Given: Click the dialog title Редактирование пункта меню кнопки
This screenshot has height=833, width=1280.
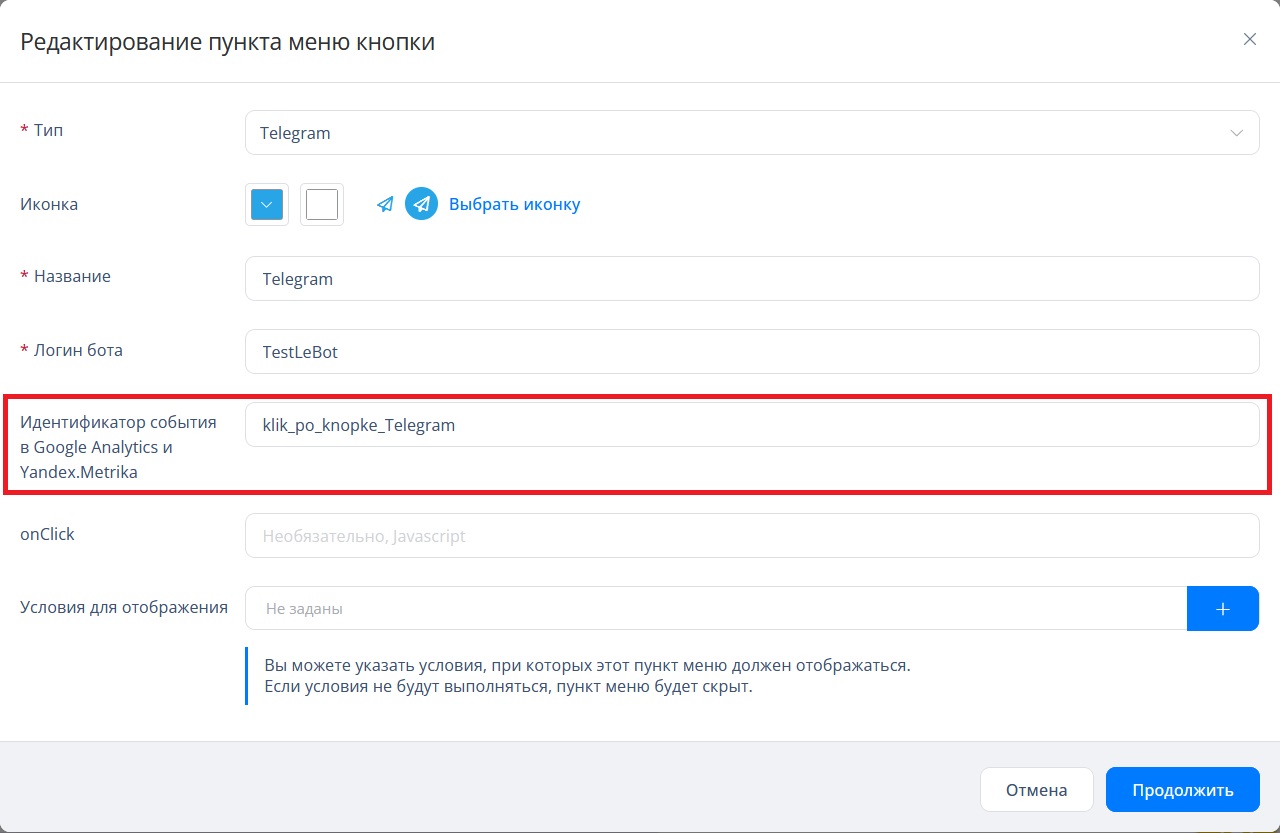Looking at the screenshot, I should click(227, 42).
